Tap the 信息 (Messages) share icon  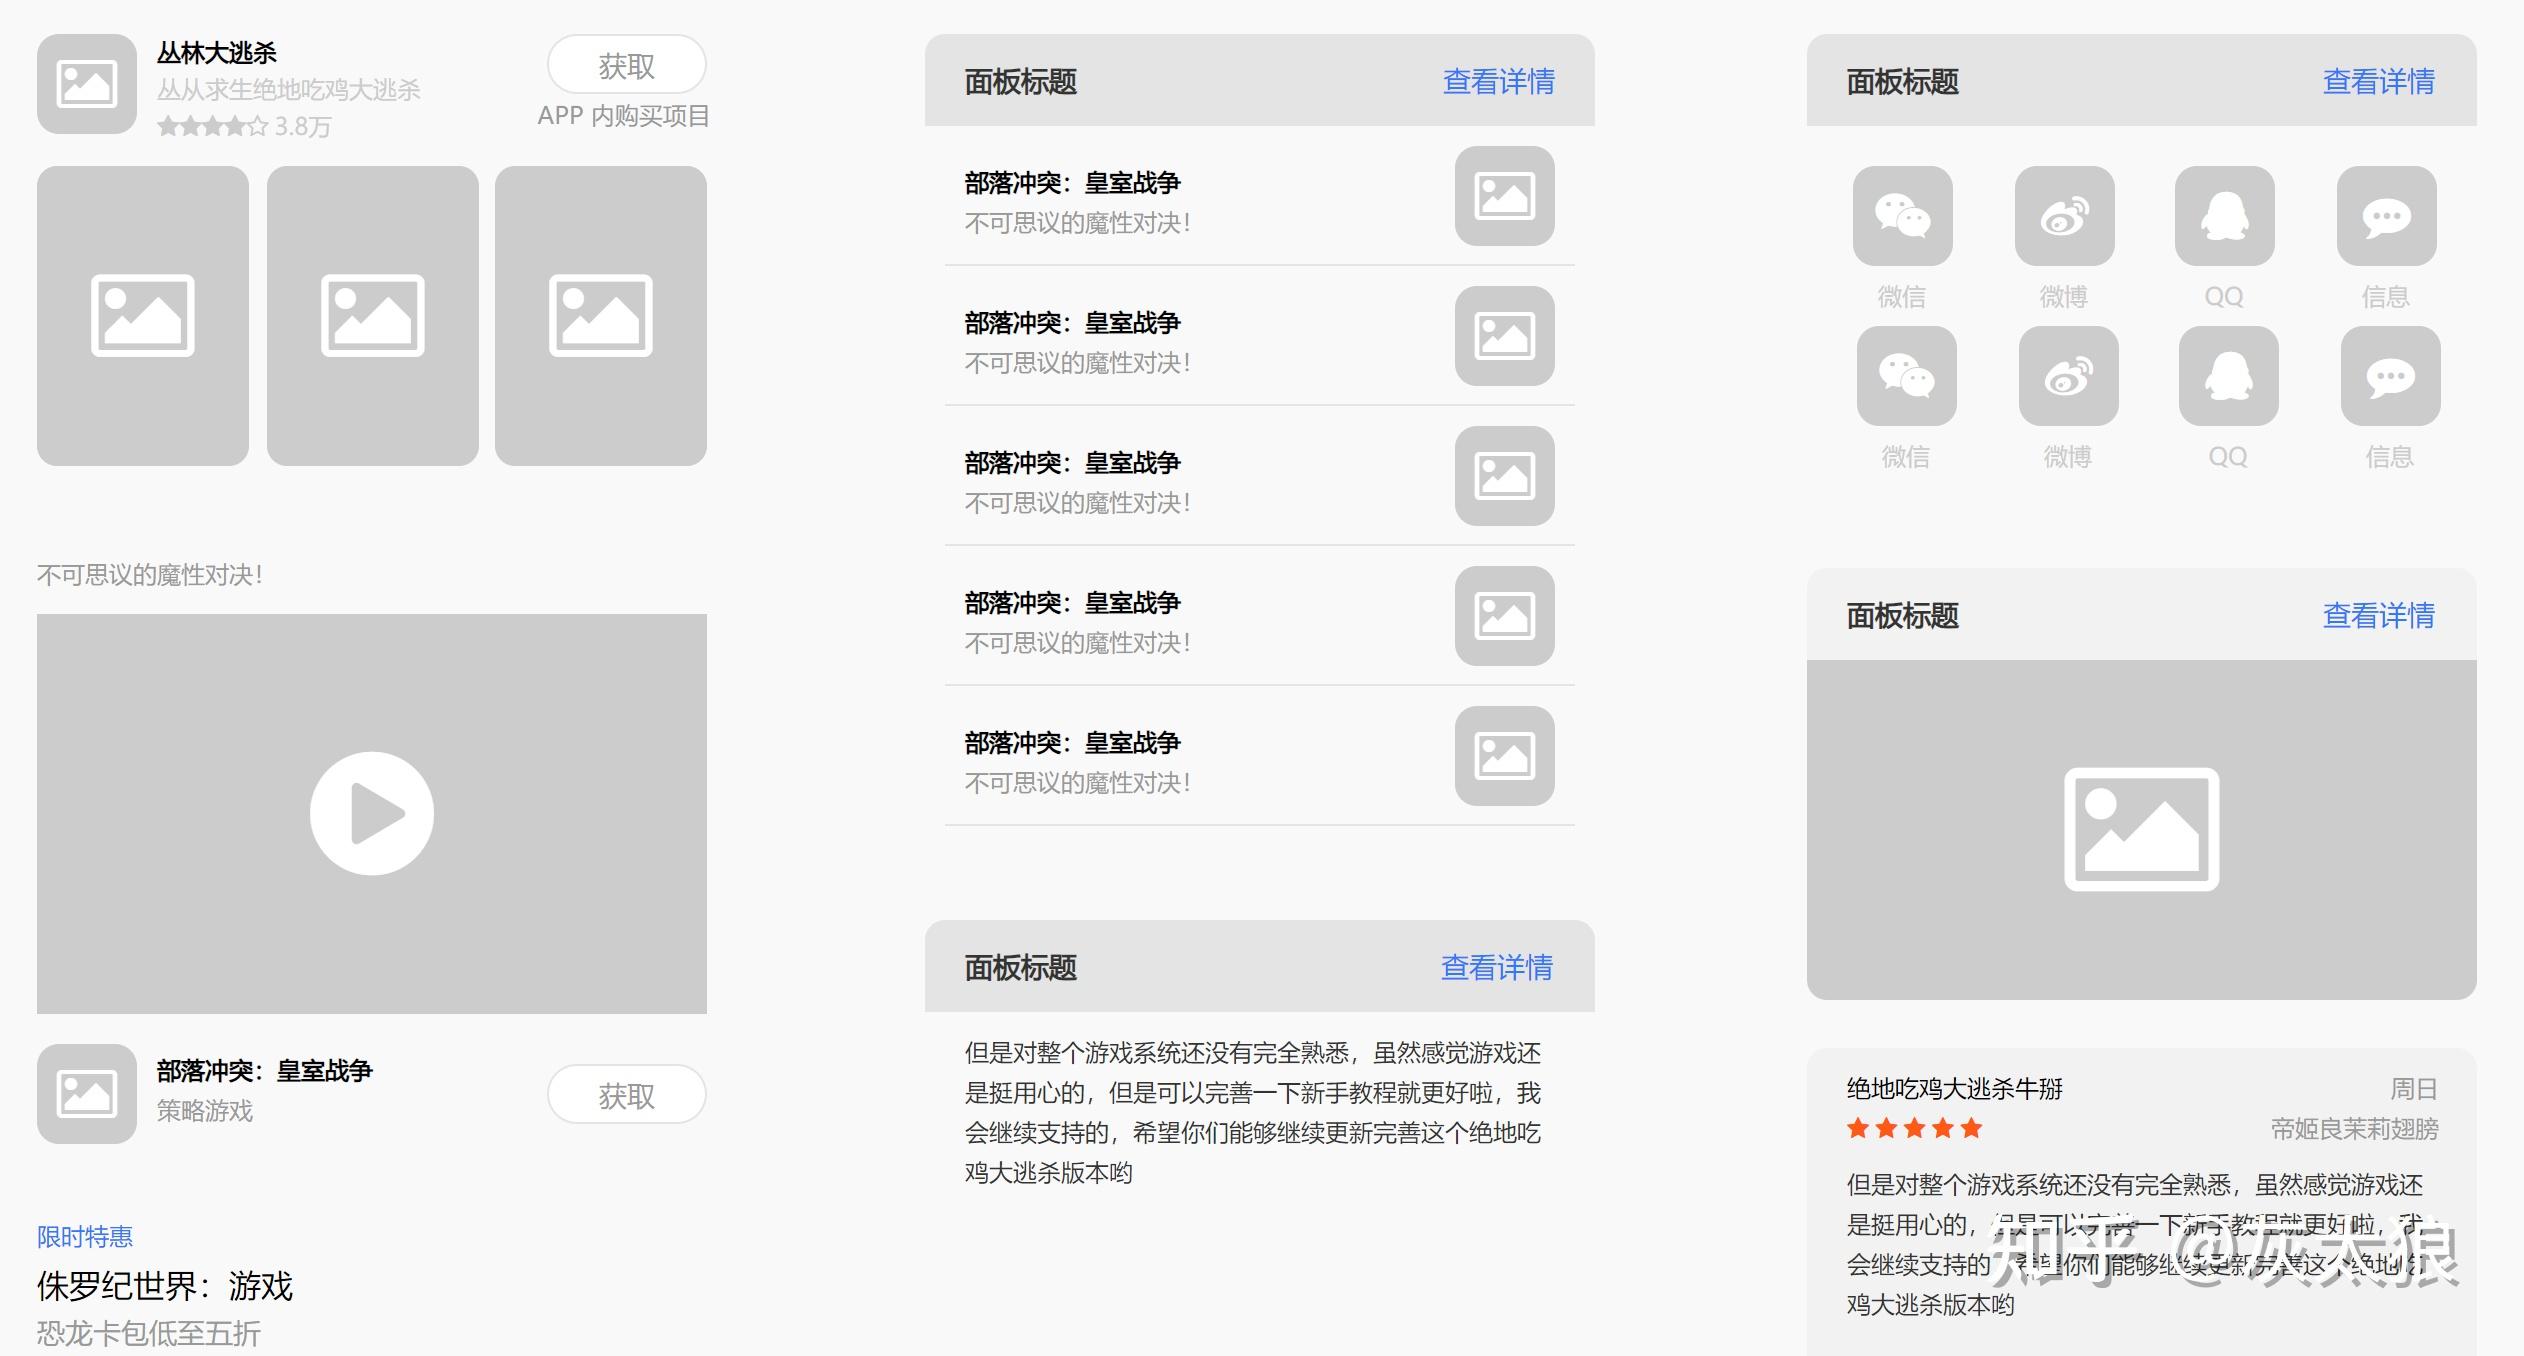click(2386, 217)
